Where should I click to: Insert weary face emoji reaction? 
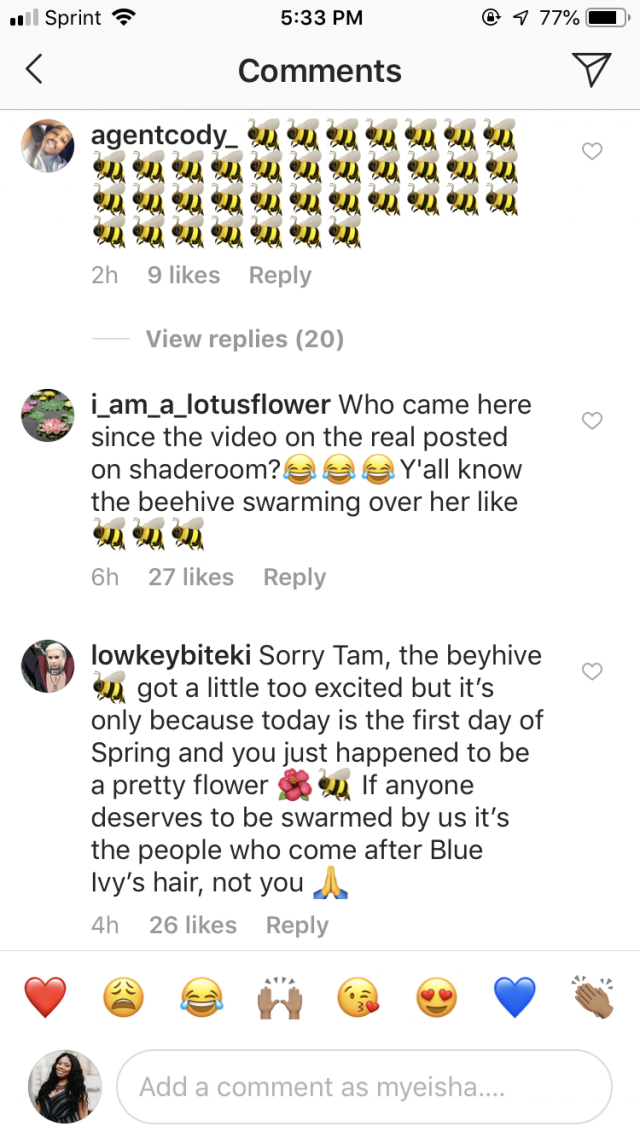(x=124, y=997)
